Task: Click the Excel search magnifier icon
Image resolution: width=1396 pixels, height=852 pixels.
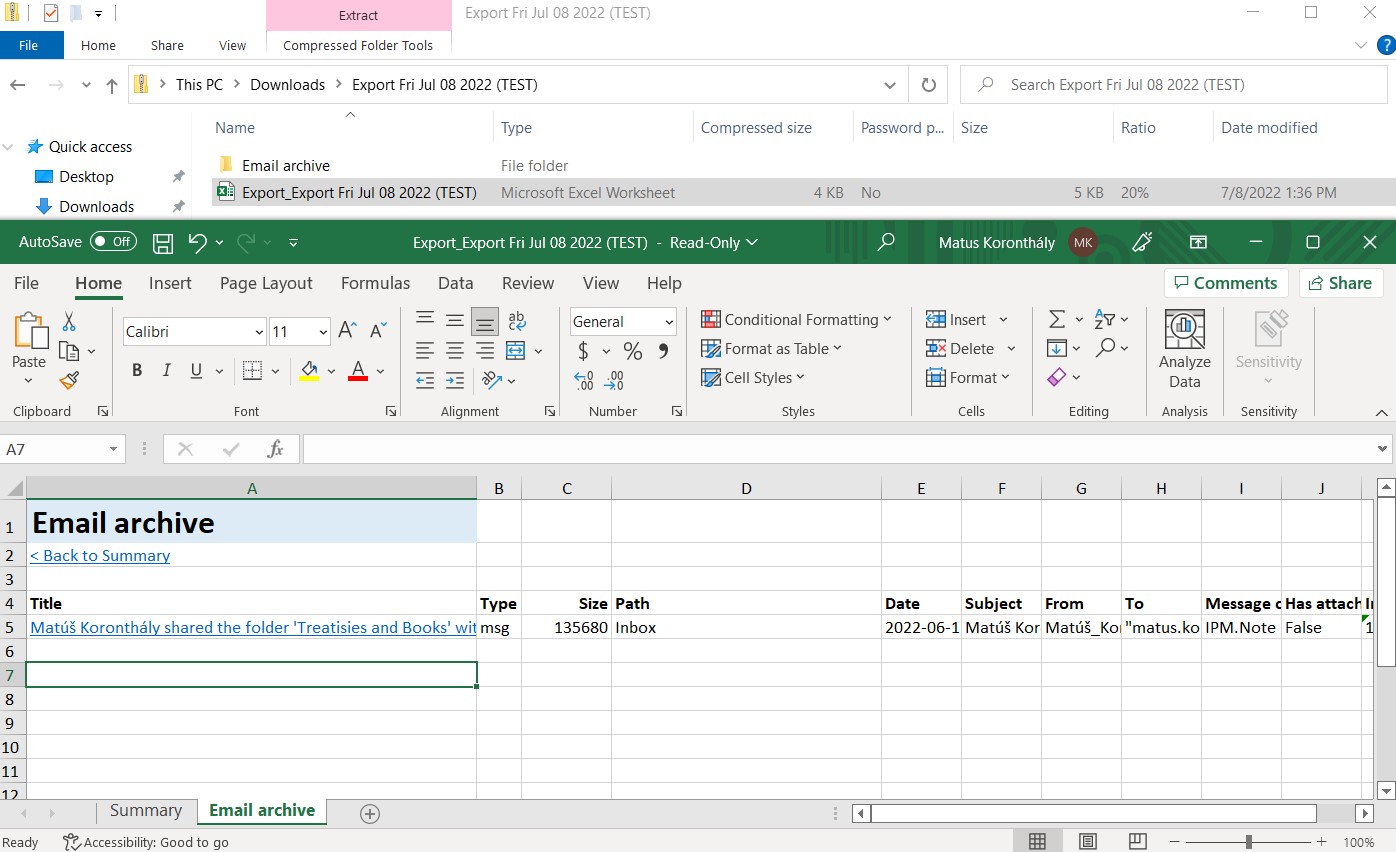Action: [885, 242]
